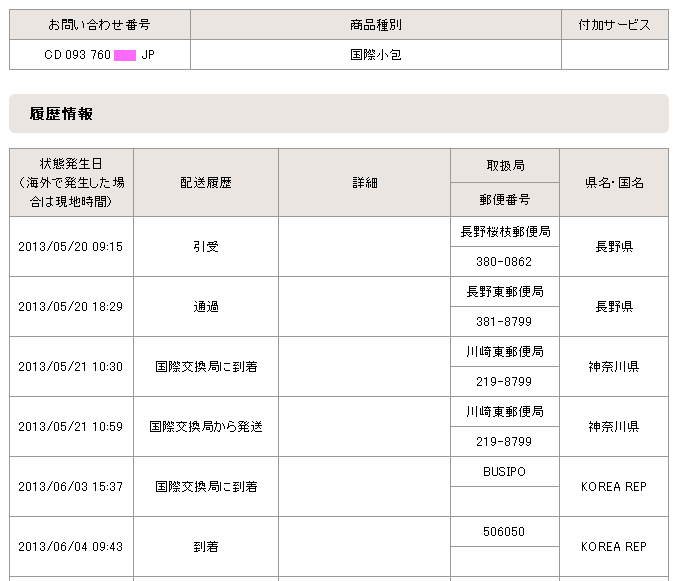Click the 付加サービス column header

click(x=614, y=25)
